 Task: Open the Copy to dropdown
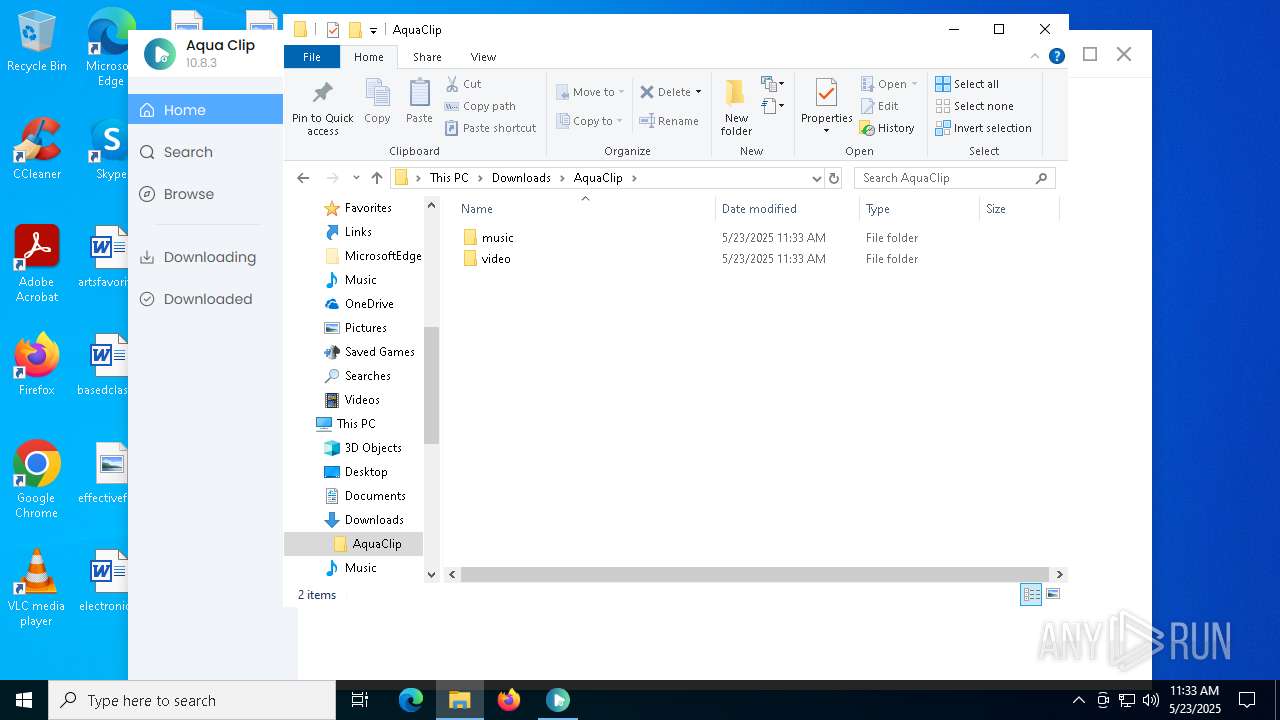click(x=590, y=121)
